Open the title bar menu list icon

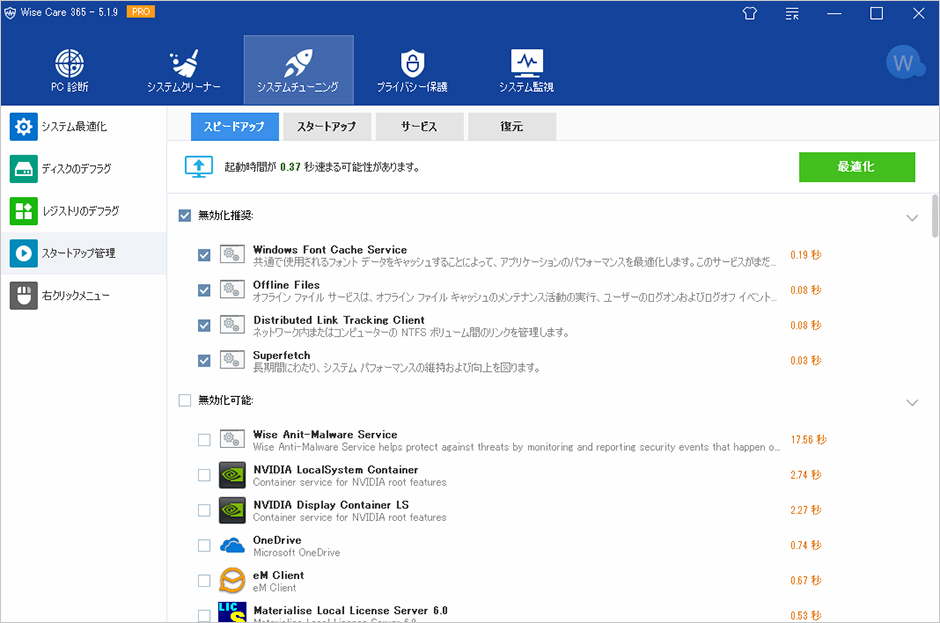pos(792,13)
